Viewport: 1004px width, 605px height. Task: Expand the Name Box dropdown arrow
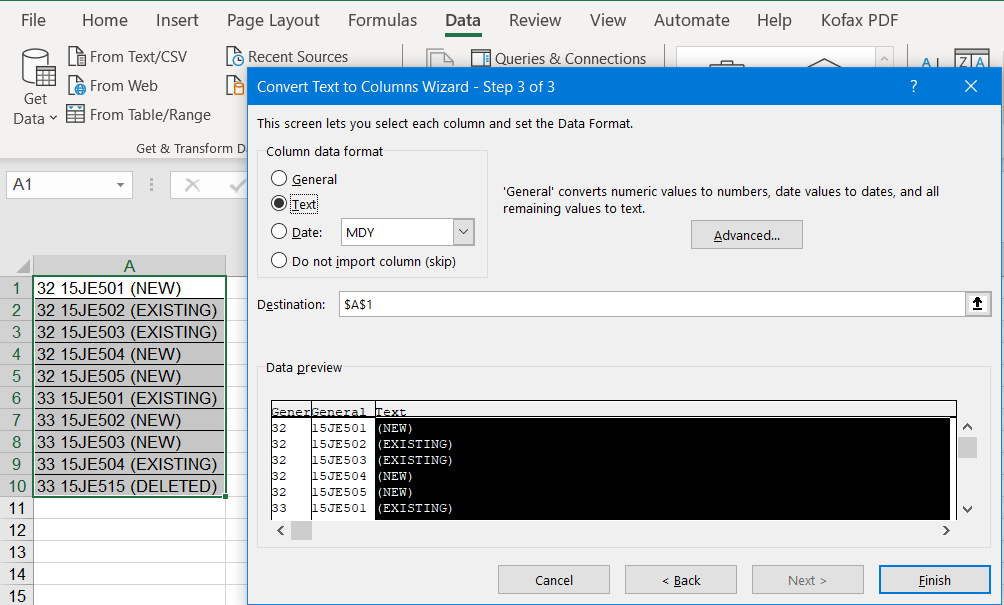[x=120, y=185]
